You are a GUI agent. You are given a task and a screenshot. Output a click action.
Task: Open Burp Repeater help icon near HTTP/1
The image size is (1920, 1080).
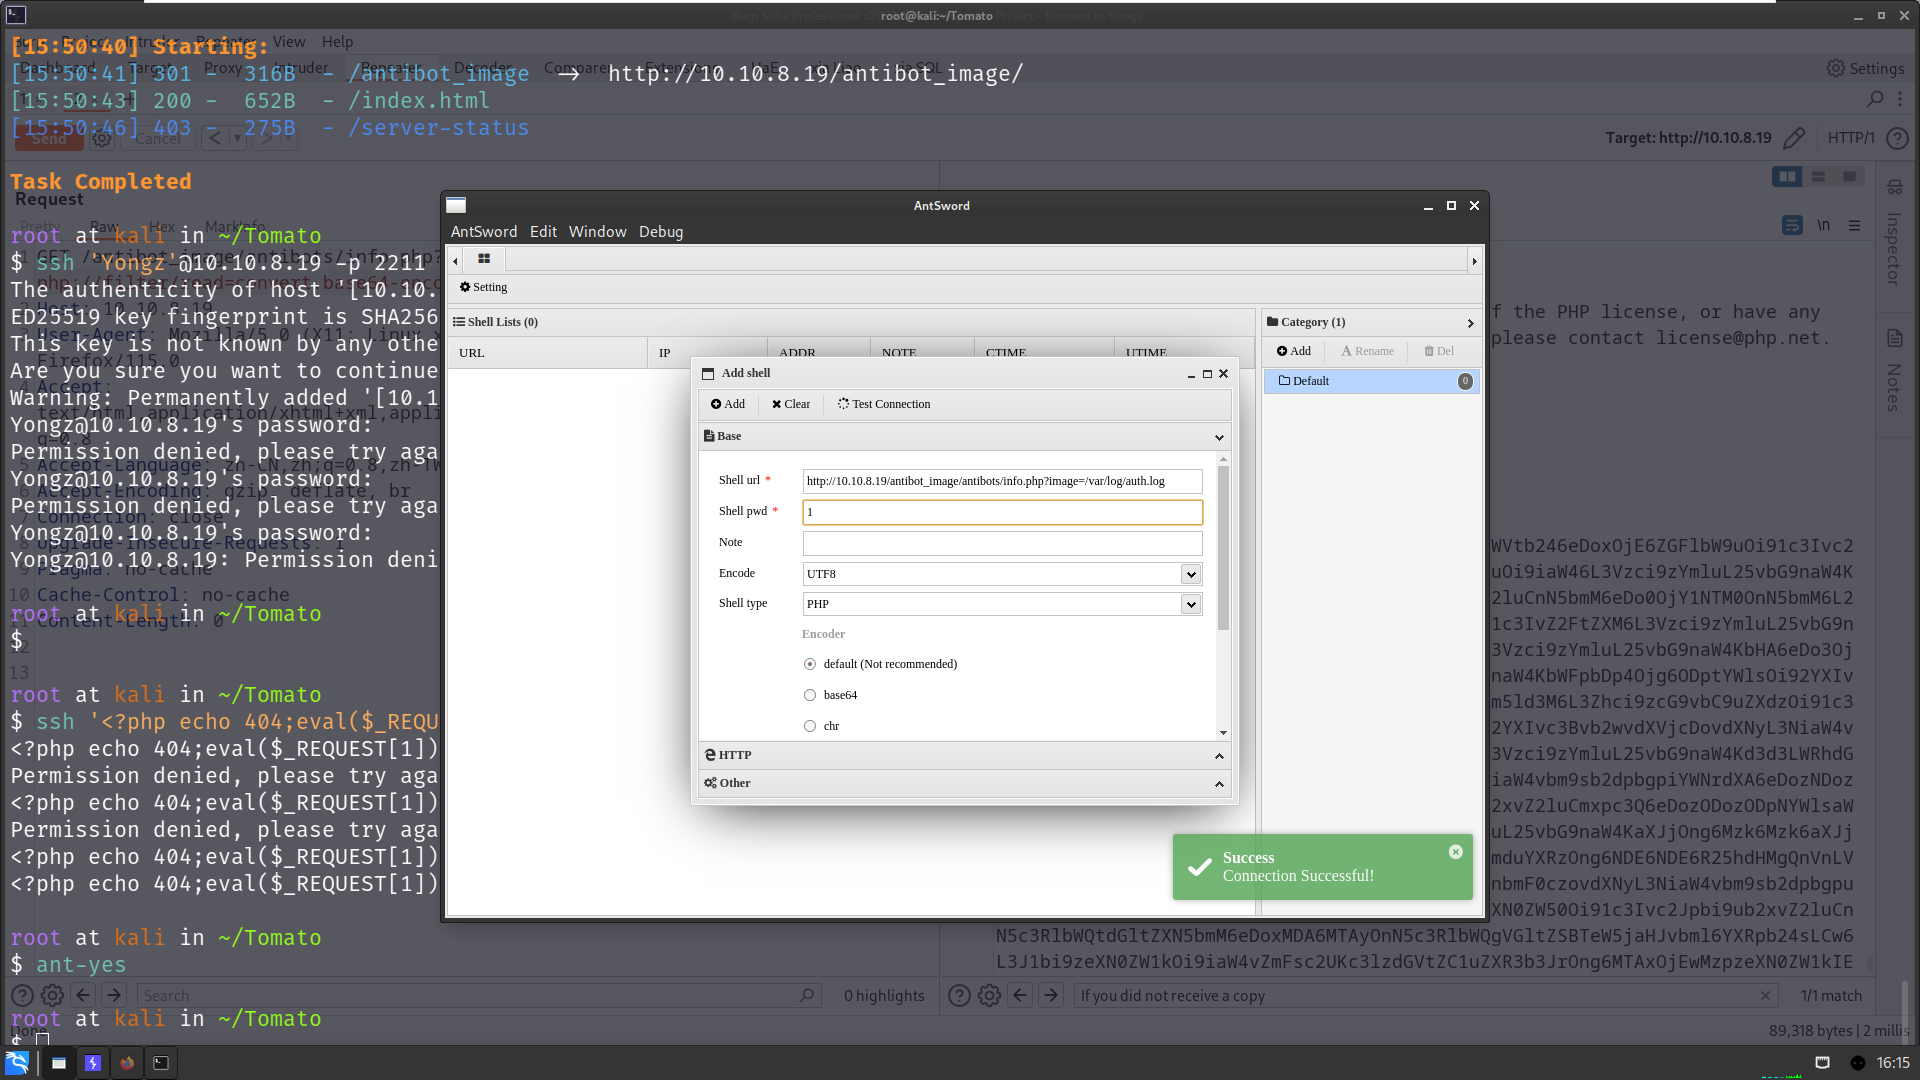pos(1896,138)
